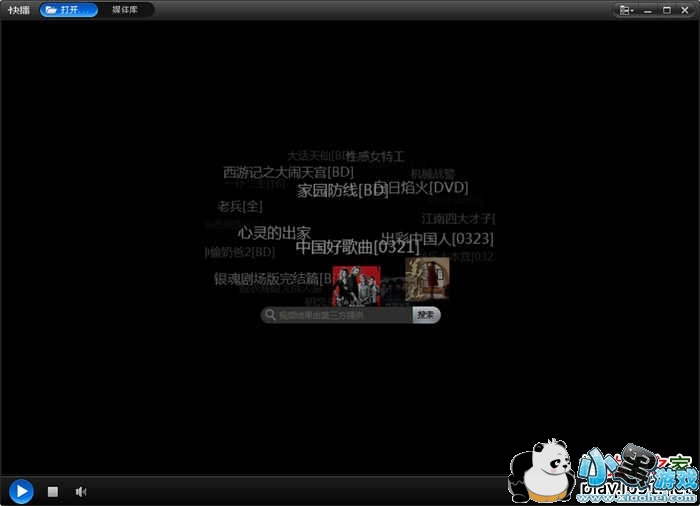Open 家园防线[BD] title link

342,191
